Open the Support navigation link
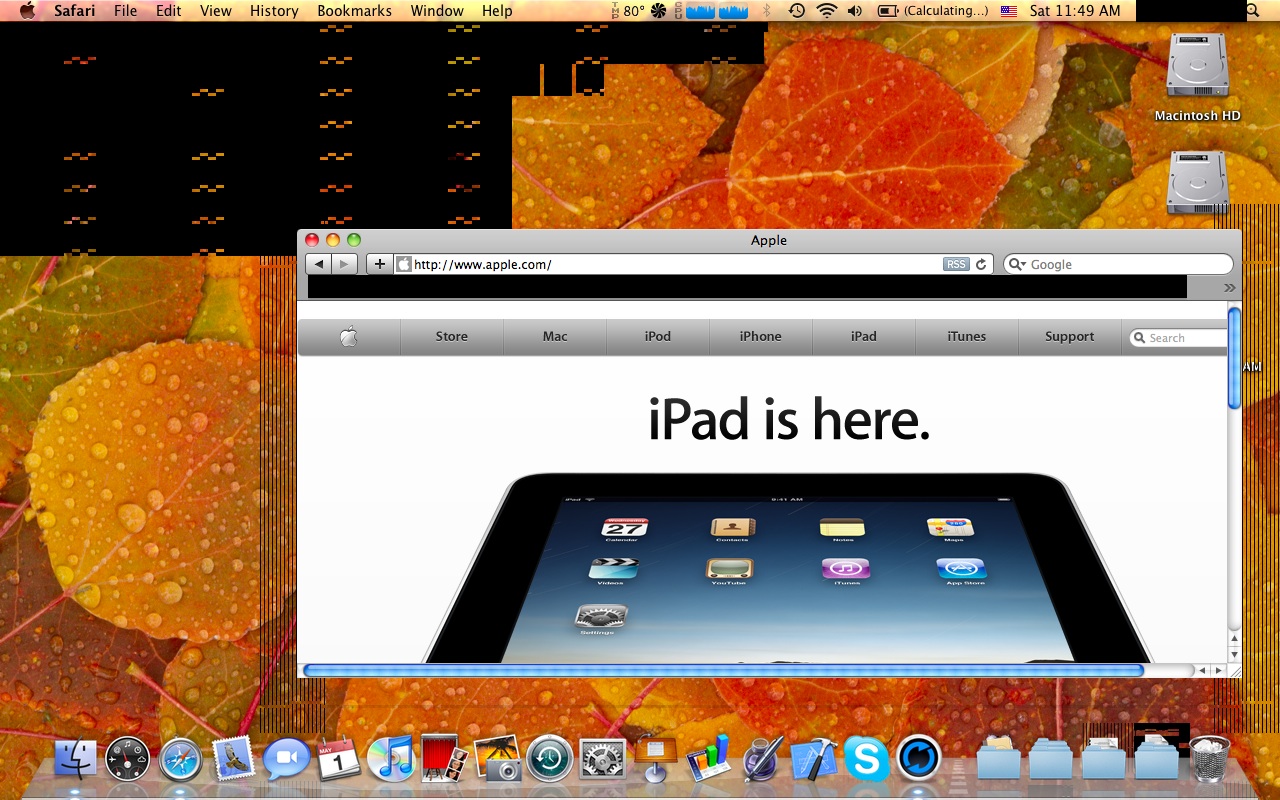 pyautogui.click(x=1070, y=337)
